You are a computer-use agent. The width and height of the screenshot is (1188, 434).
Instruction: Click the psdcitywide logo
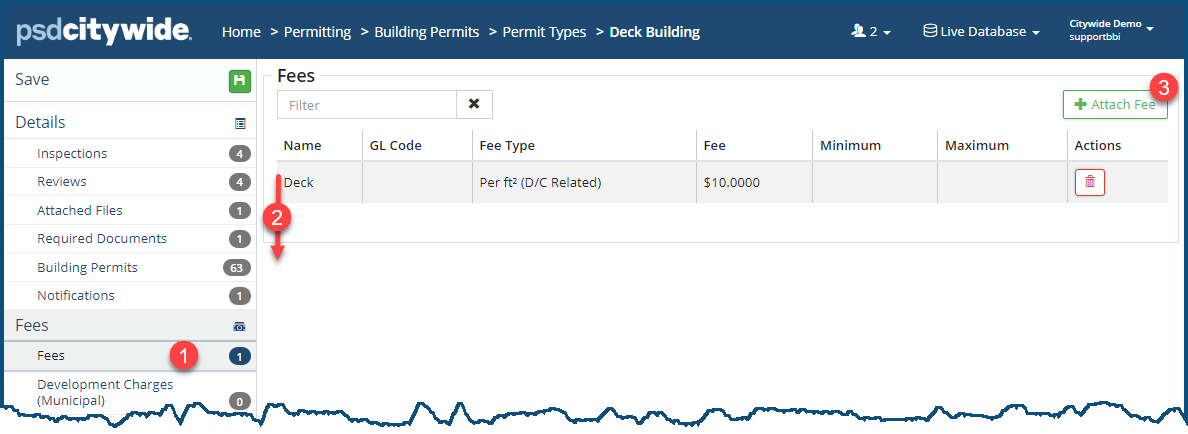click(x=104, y=32)
